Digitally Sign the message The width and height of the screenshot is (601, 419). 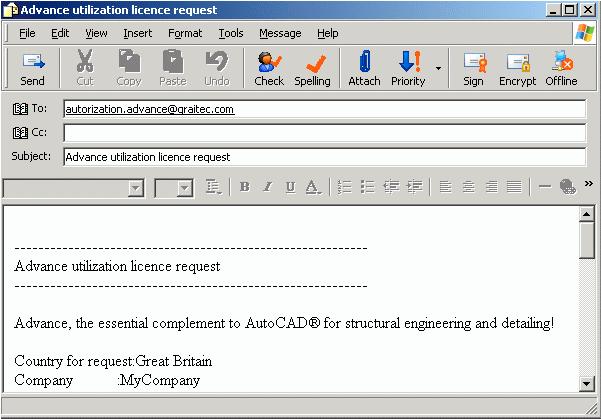(473, 68)
